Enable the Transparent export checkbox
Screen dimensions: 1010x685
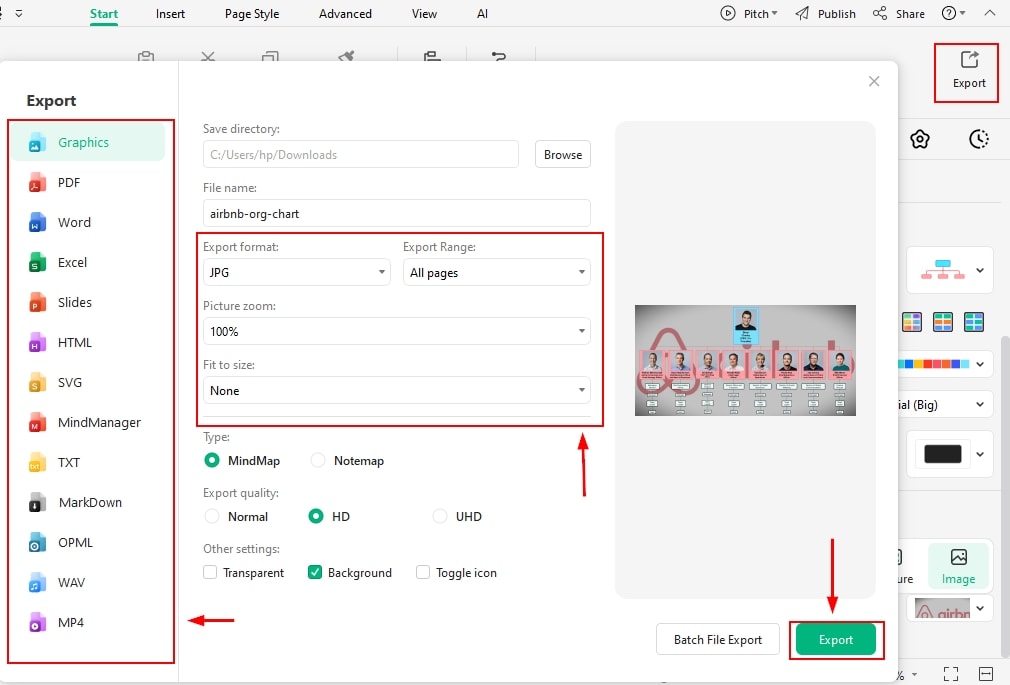210,572
